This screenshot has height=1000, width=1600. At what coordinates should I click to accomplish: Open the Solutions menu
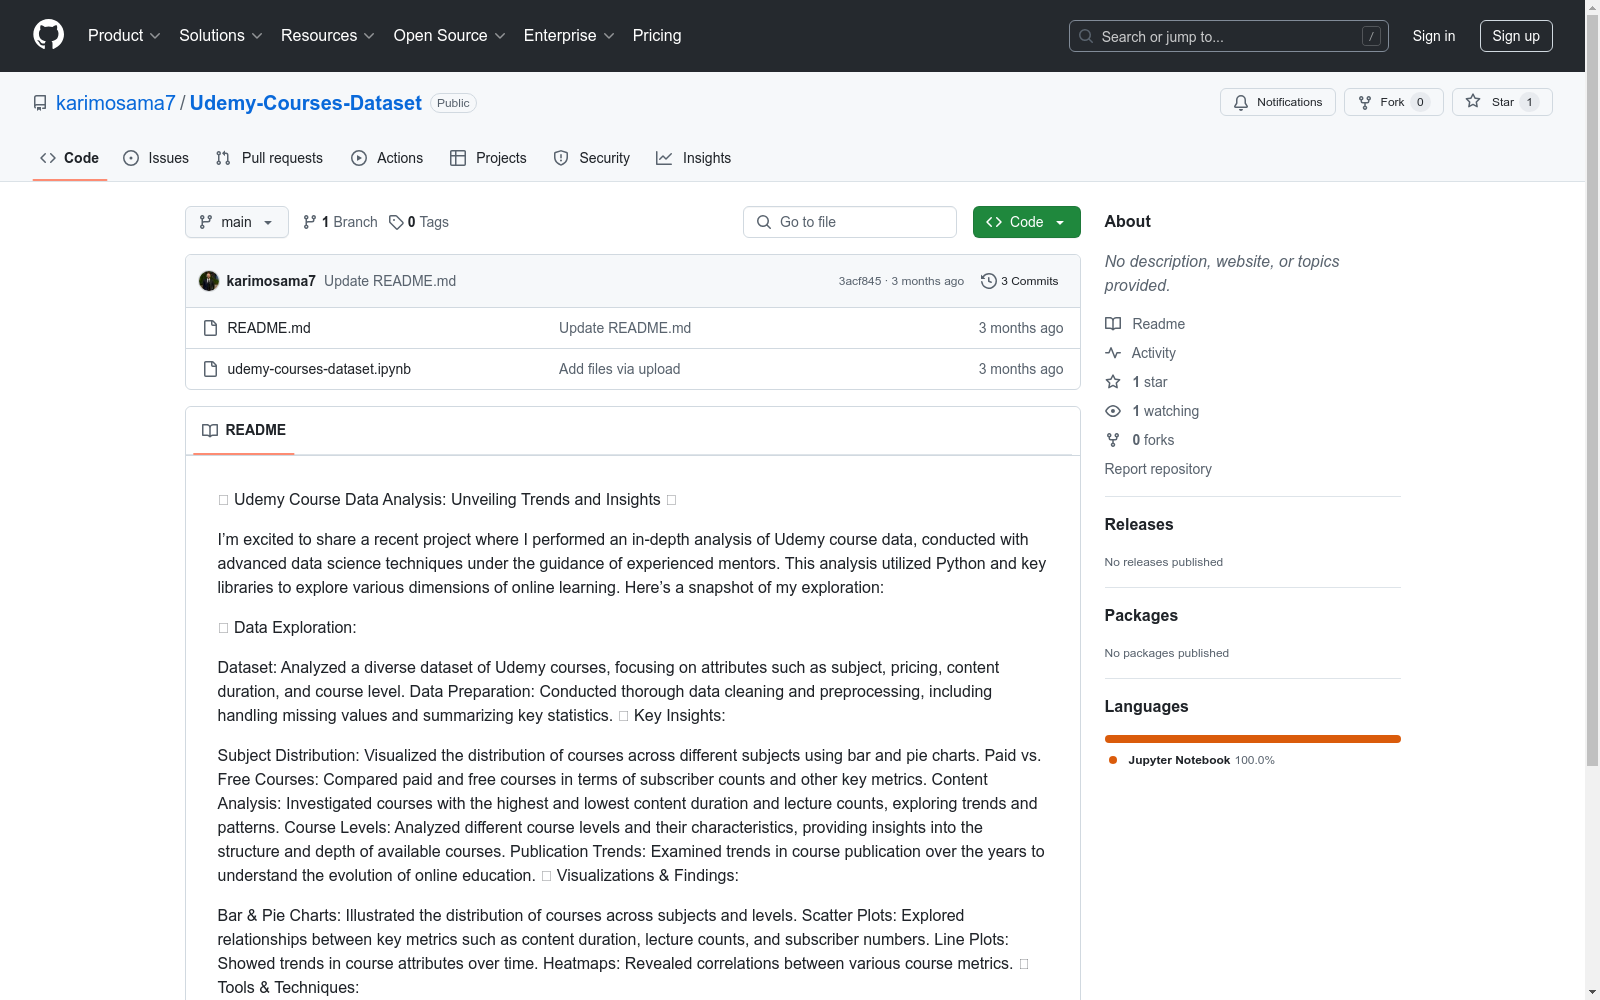[x=221, y=35]
